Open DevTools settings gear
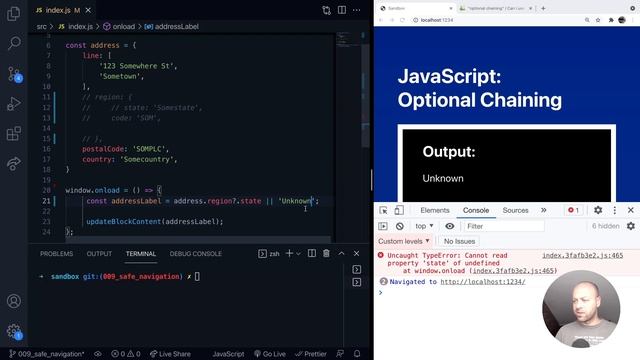This screenshot has width=640, height=360. point(598,210)
